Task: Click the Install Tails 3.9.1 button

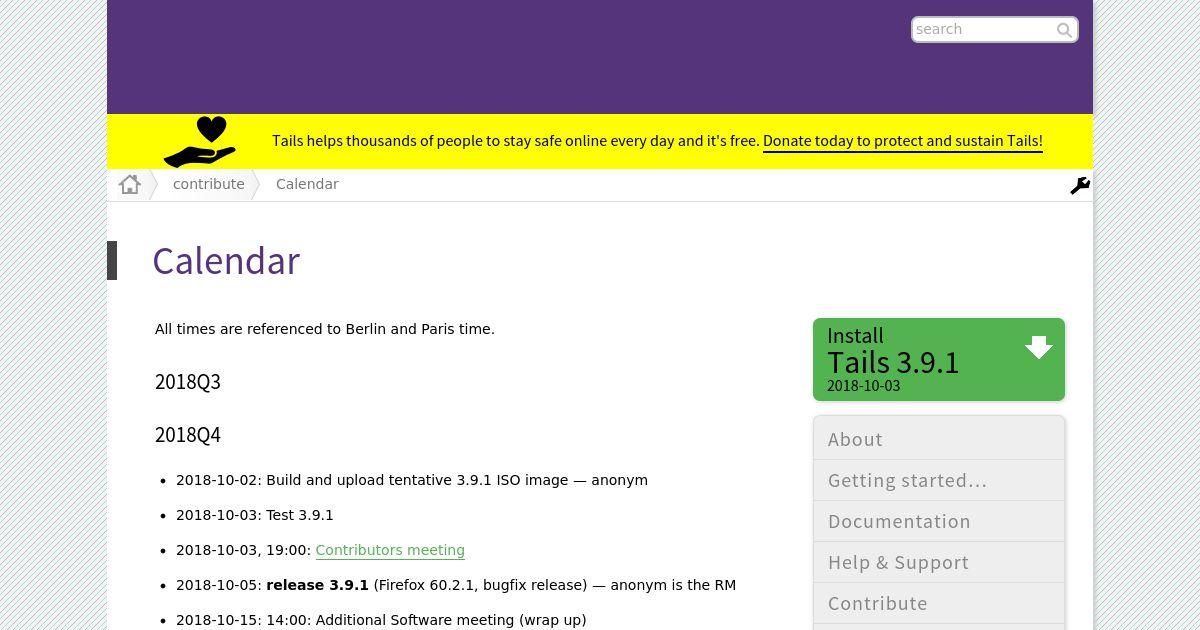Action: coord(939,359)
